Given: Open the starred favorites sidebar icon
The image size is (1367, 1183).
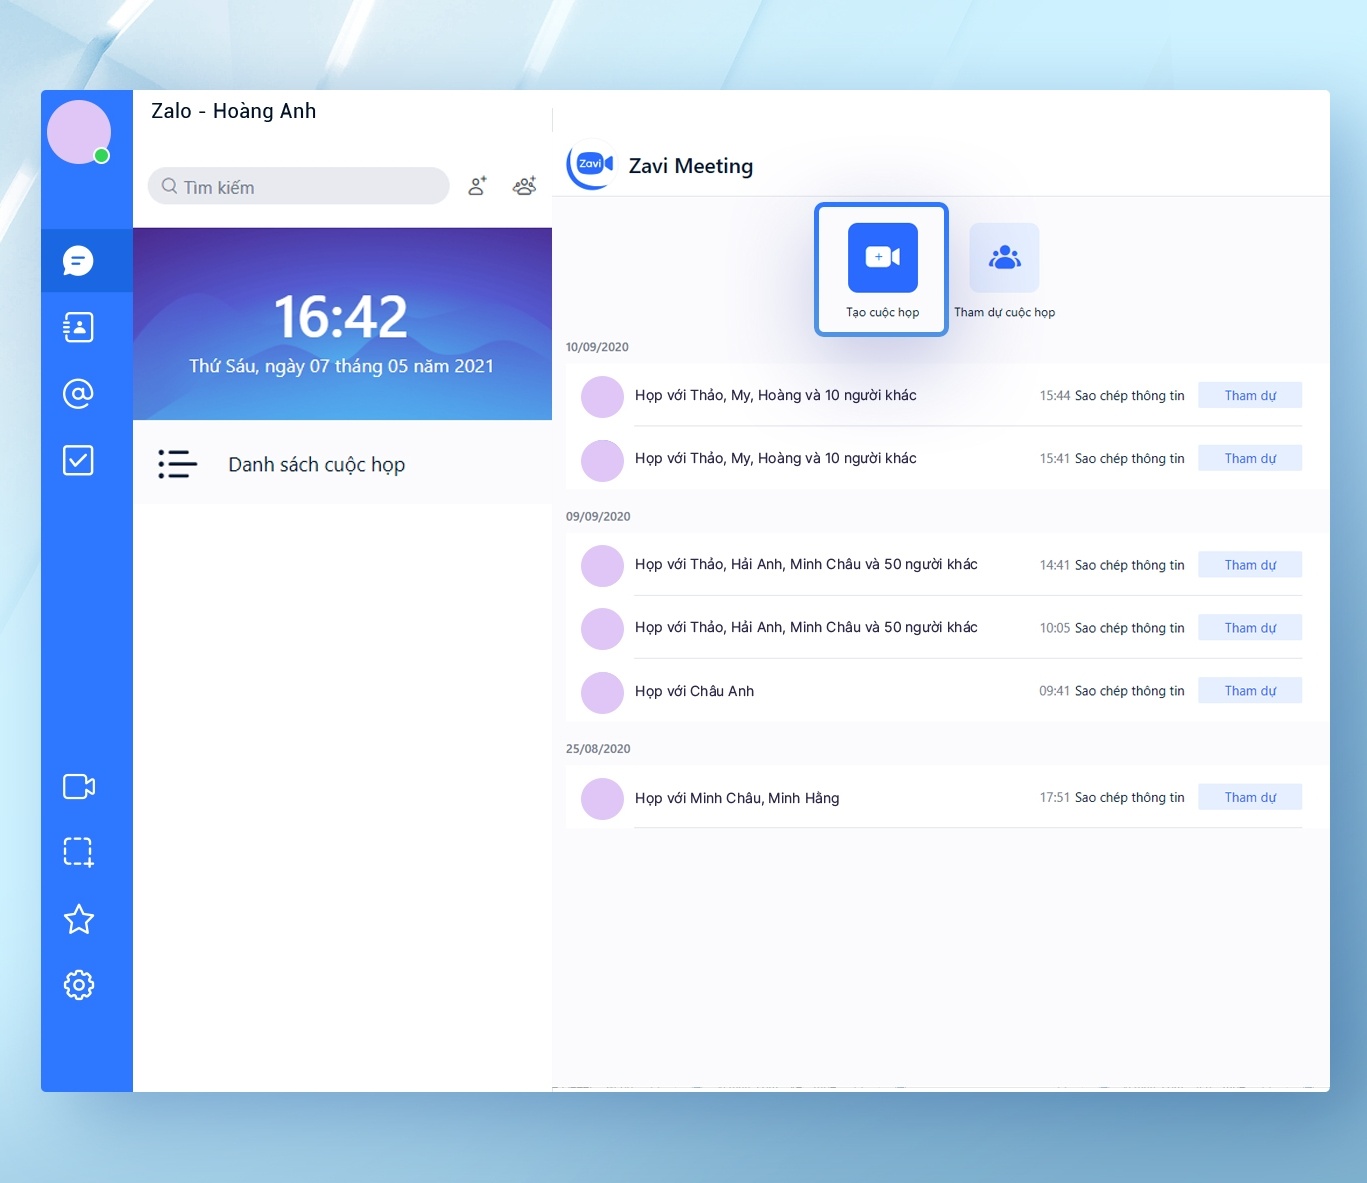Looking at the screenshot, I should click(79, 919).
